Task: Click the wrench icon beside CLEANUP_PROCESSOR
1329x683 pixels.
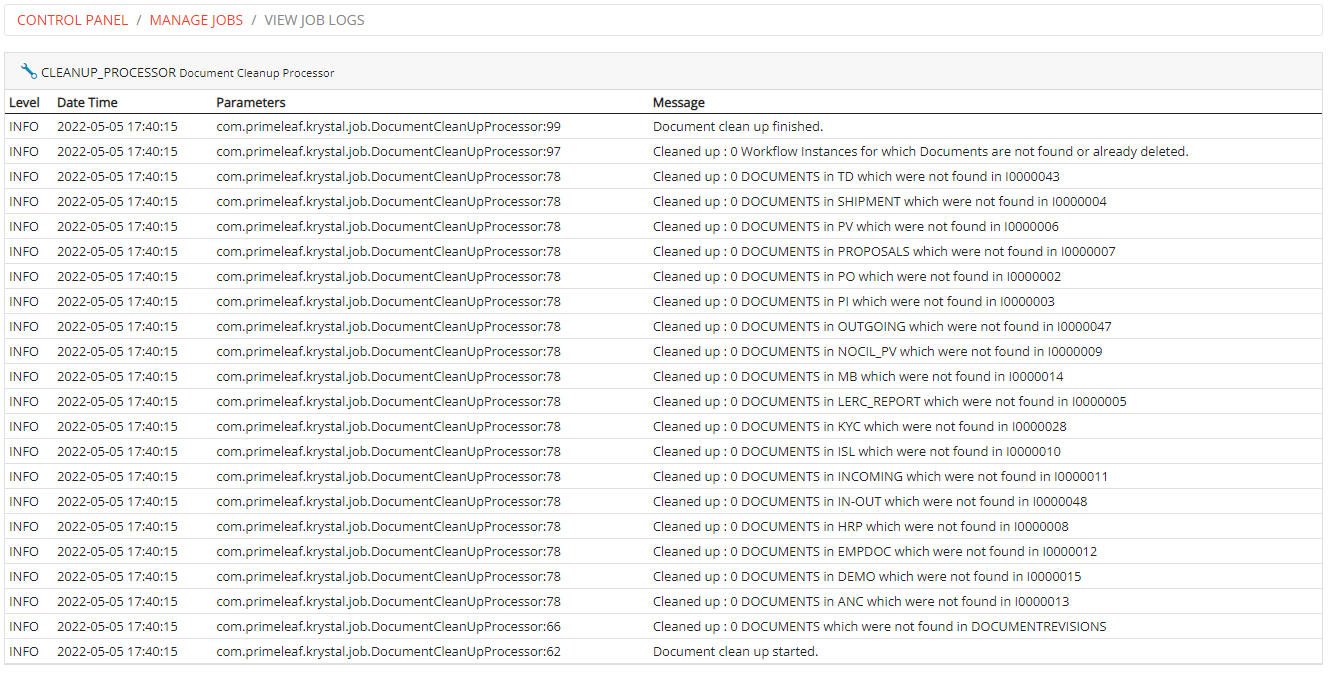Action: click(x=27, y=70)
